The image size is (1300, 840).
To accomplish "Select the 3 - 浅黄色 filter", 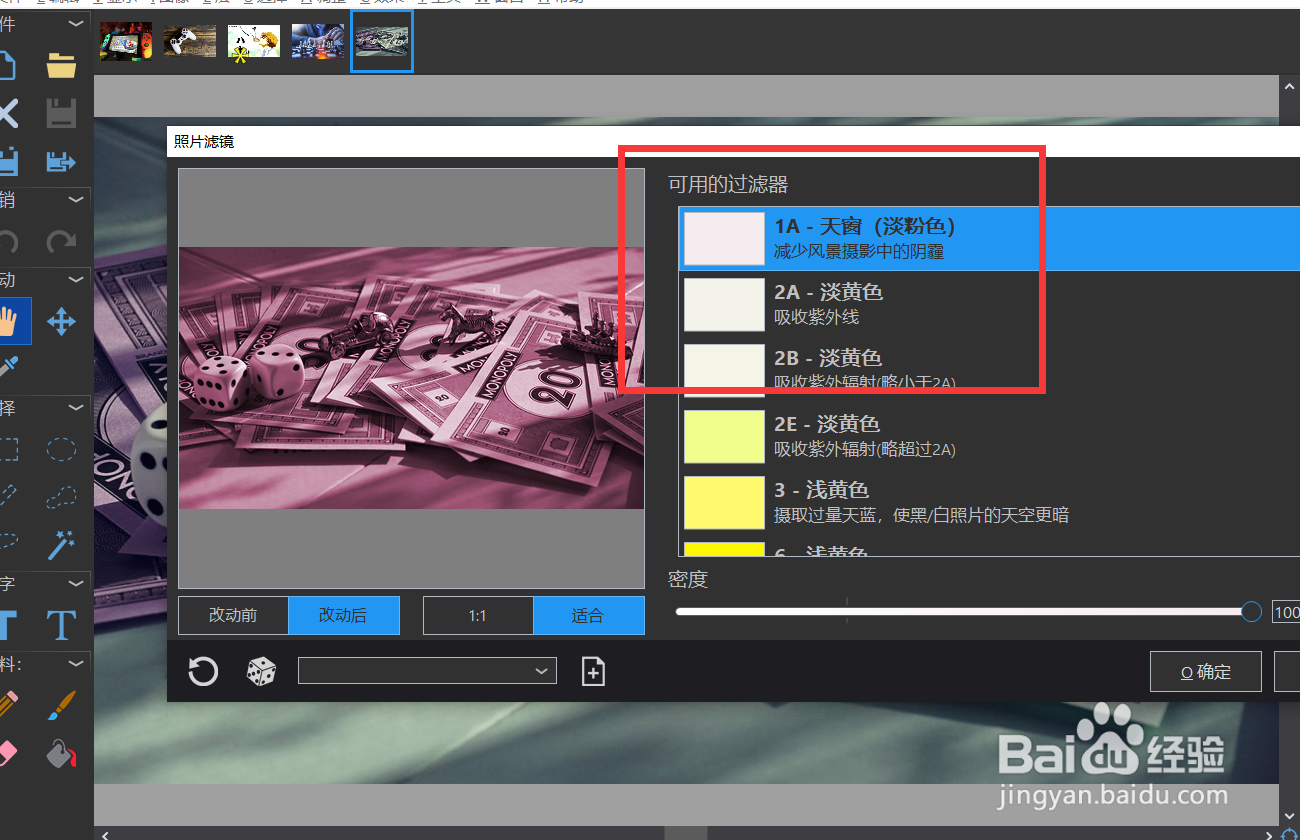I will click(989, 502).
